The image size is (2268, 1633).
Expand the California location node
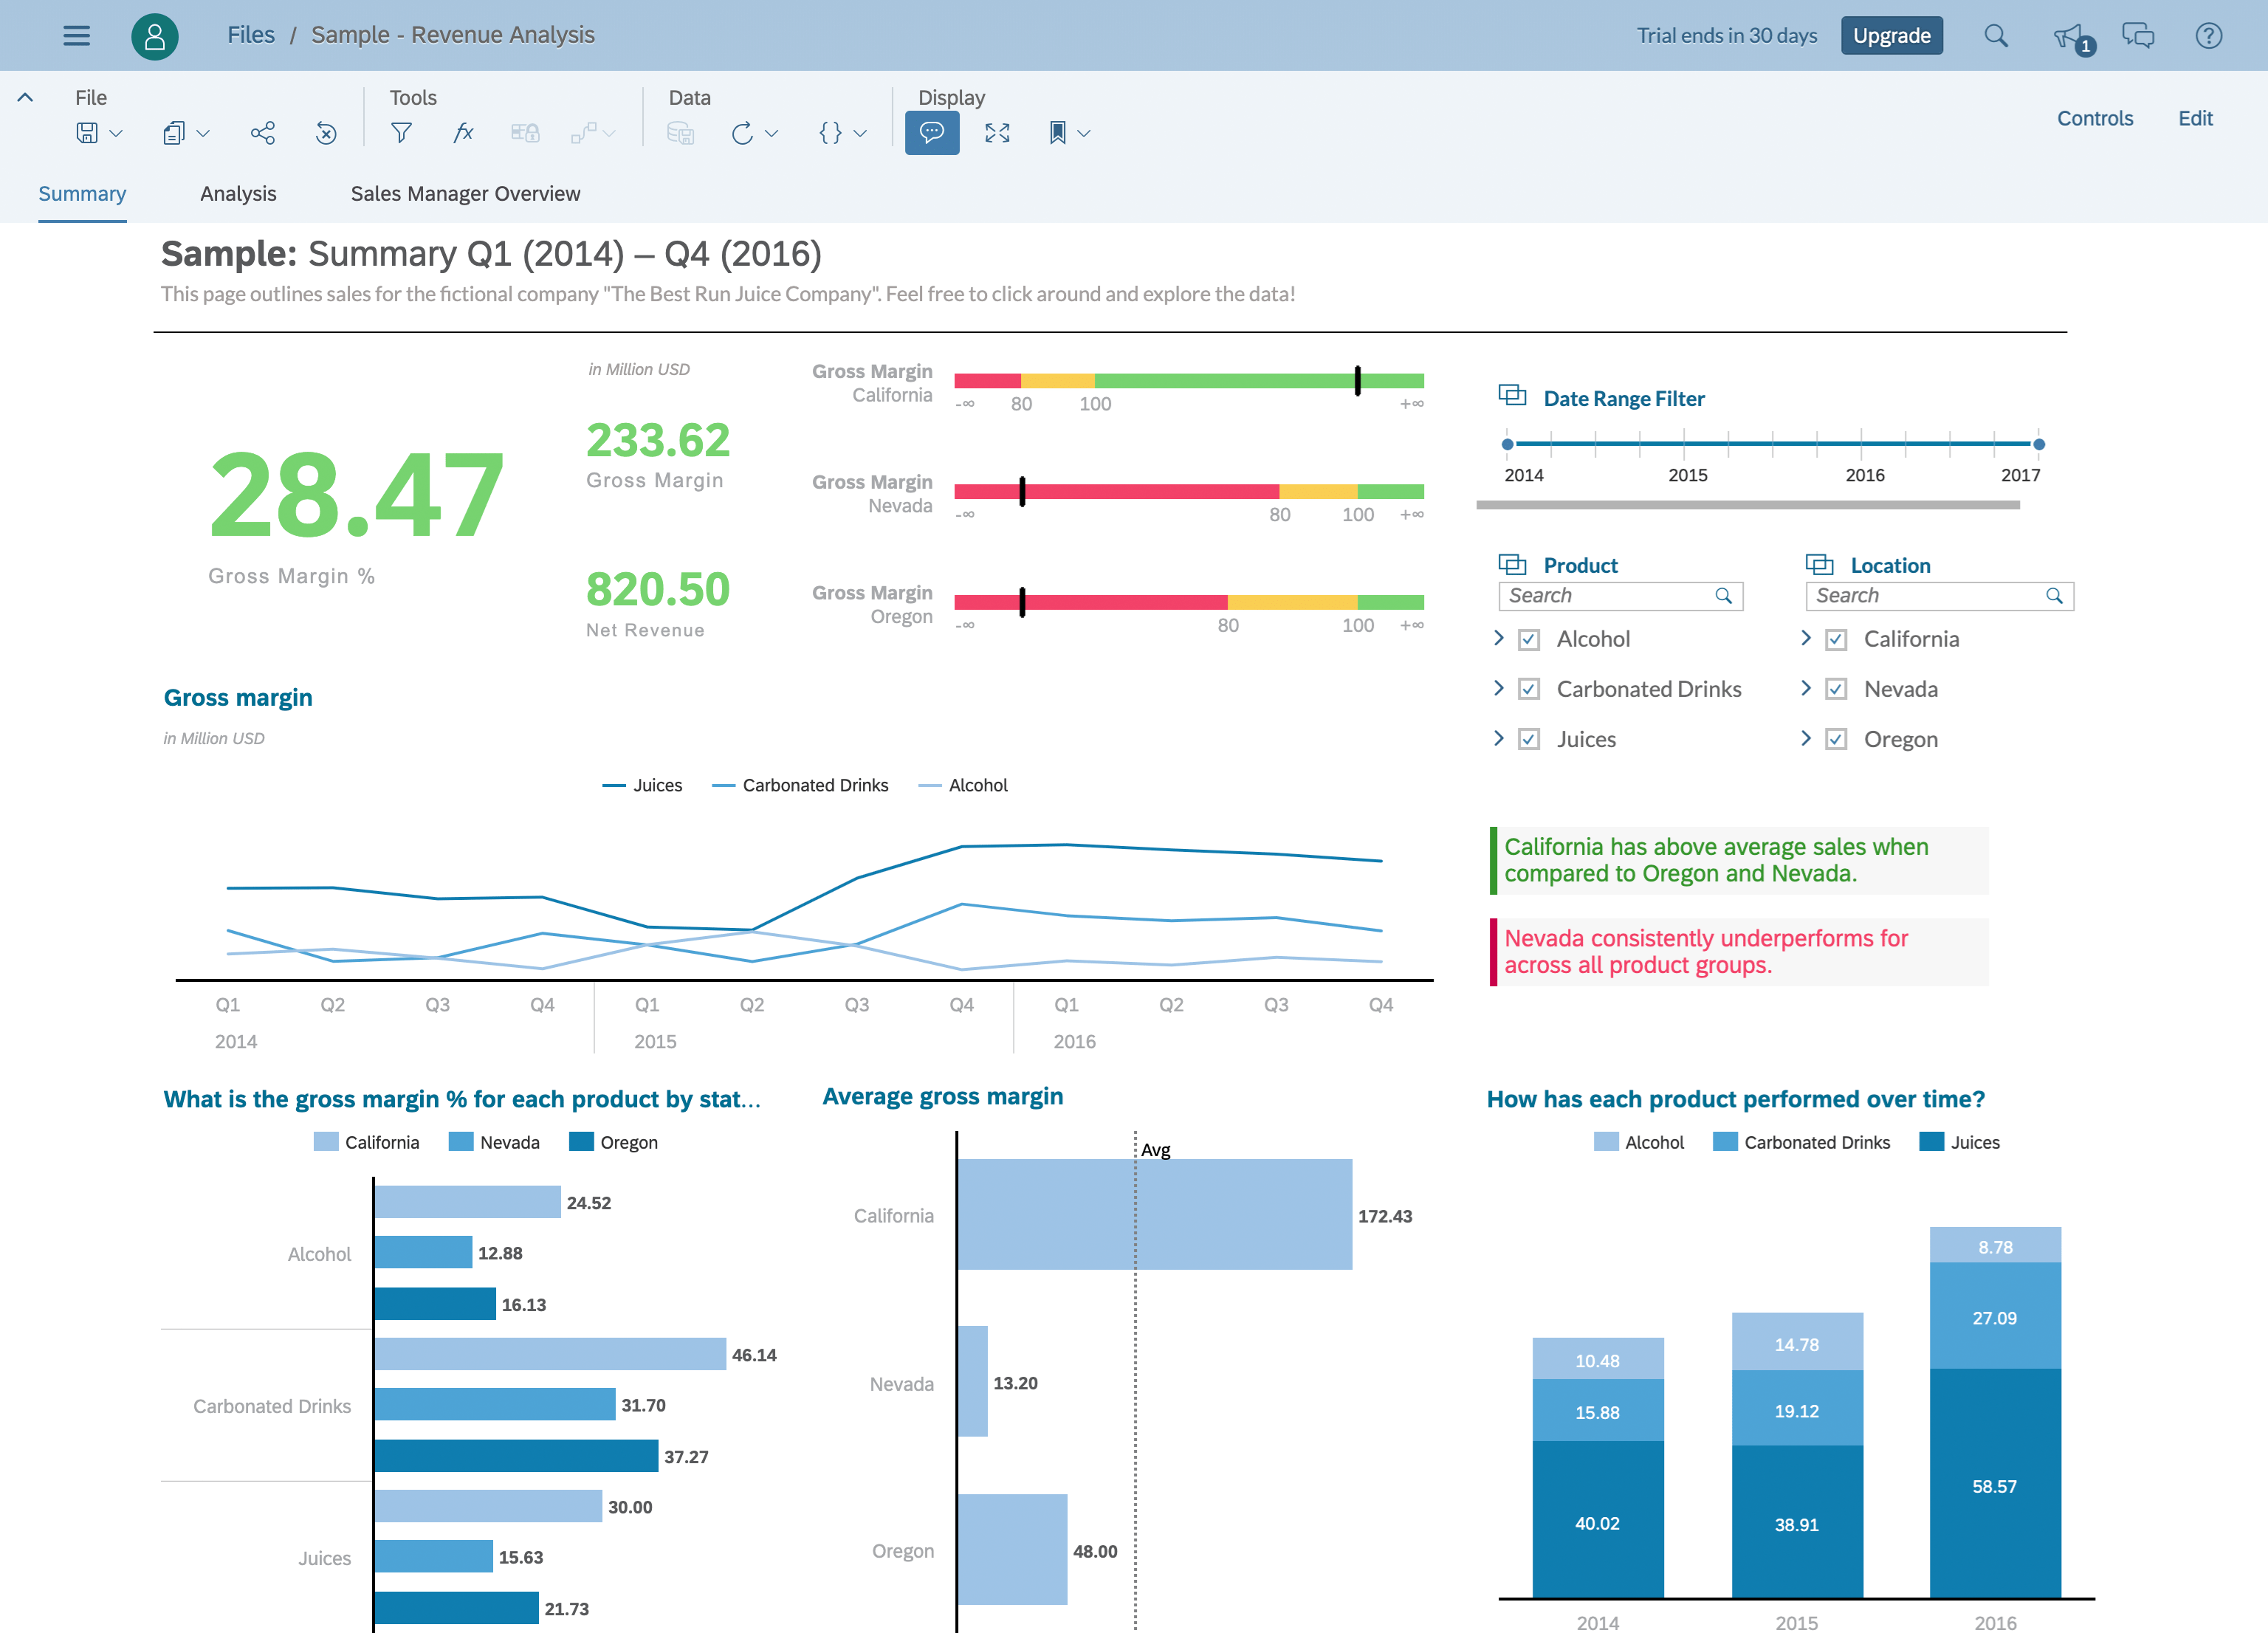(1805, 638)
